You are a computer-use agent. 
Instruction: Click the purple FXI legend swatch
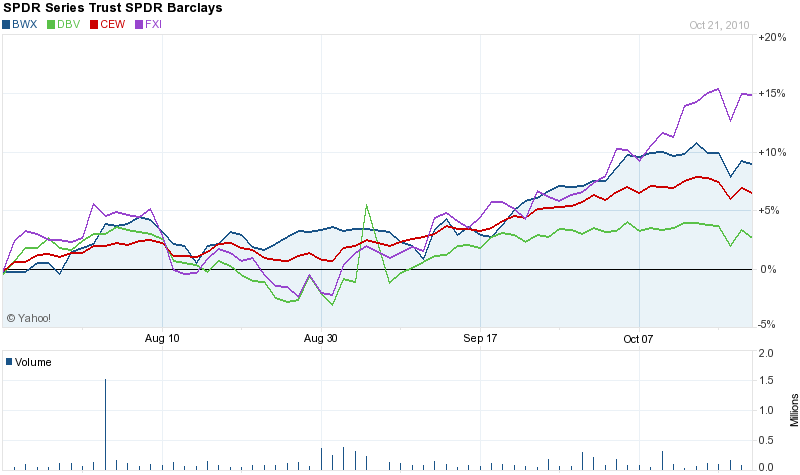point(139,24)
